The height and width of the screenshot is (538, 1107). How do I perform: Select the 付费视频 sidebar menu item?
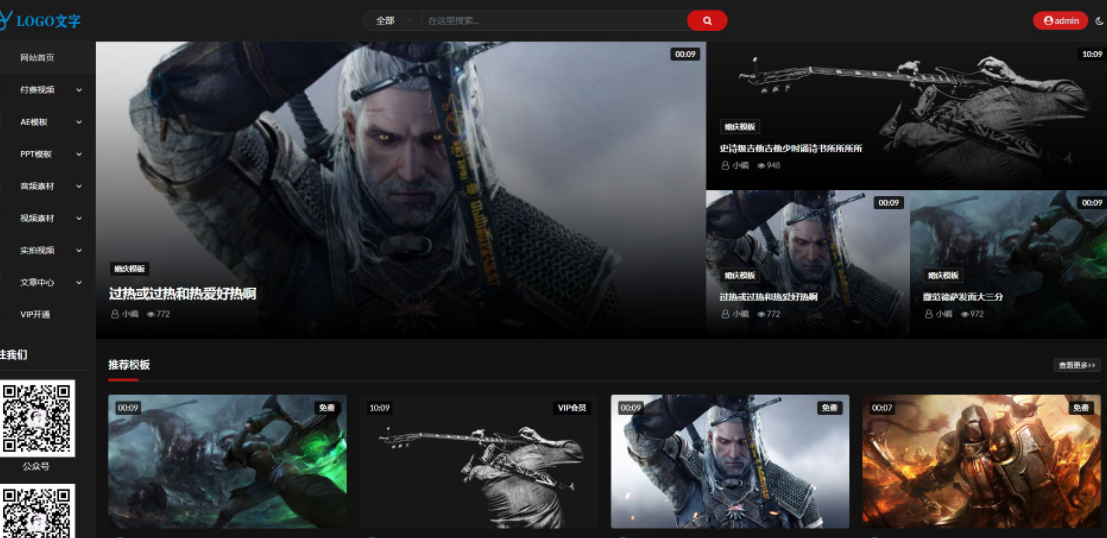(37, 90)
